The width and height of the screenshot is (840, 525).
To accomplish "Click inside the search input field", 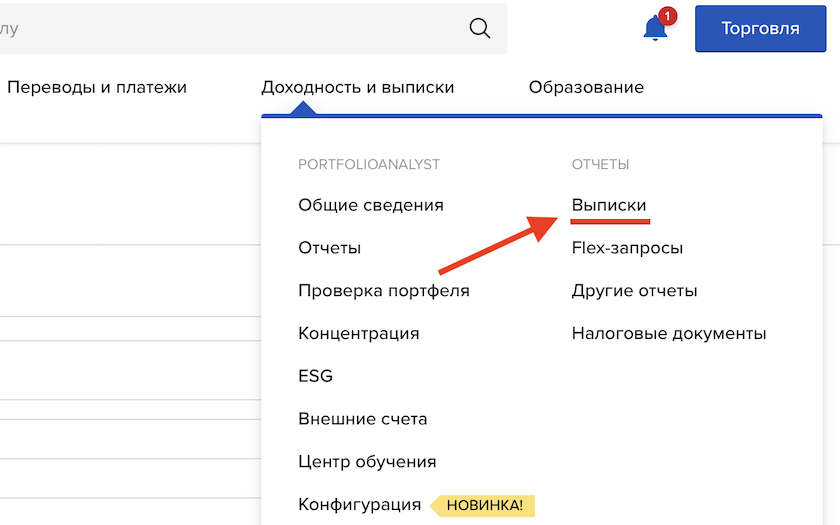I will pos(230,29).
